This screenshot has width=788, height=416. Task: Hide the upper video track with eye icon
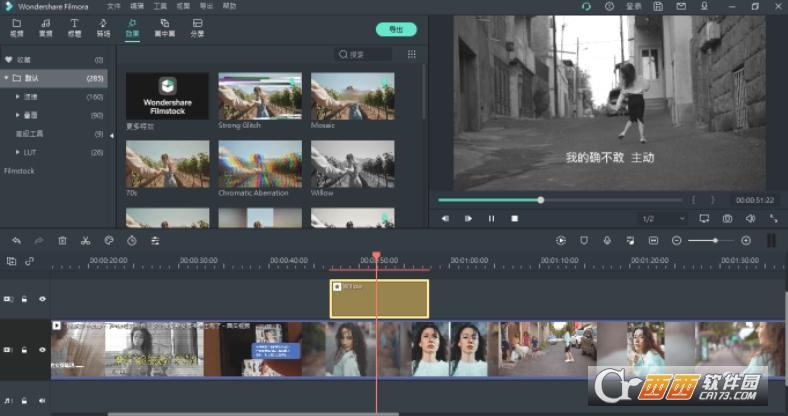point(42,299)
